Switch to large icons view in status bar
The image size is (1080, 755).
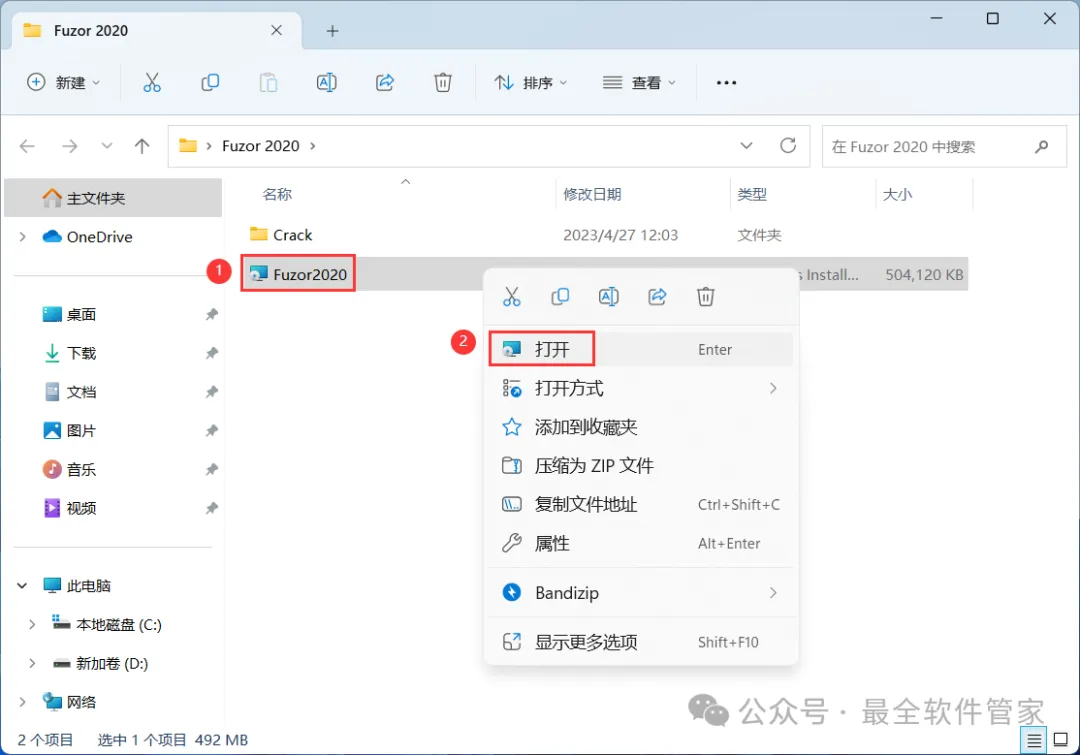[1061, 741]
